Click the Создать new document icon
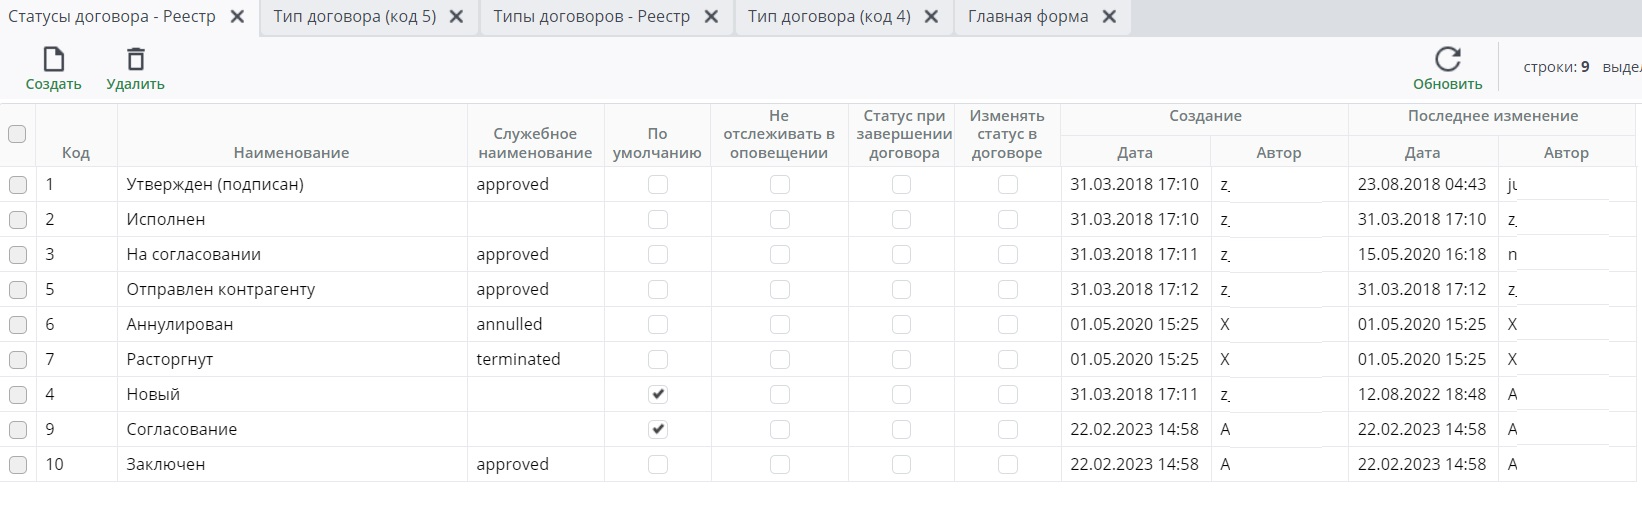Viewport: 1642px width, 521px height. click(x=53, y=59)
